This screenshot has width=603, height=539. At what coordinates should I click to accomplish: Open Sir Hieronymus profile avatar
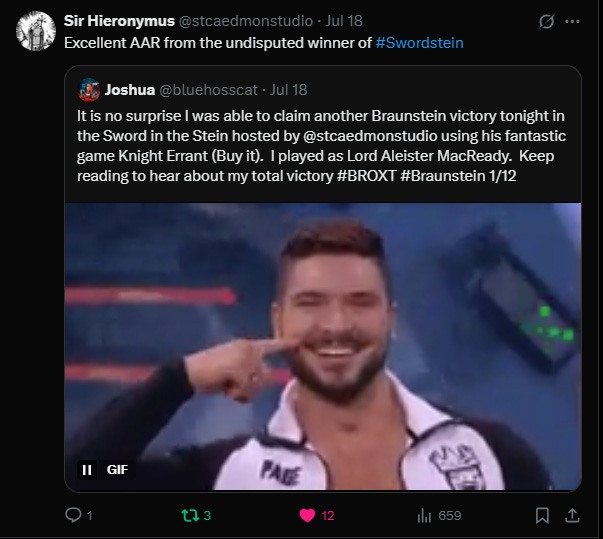36,31
